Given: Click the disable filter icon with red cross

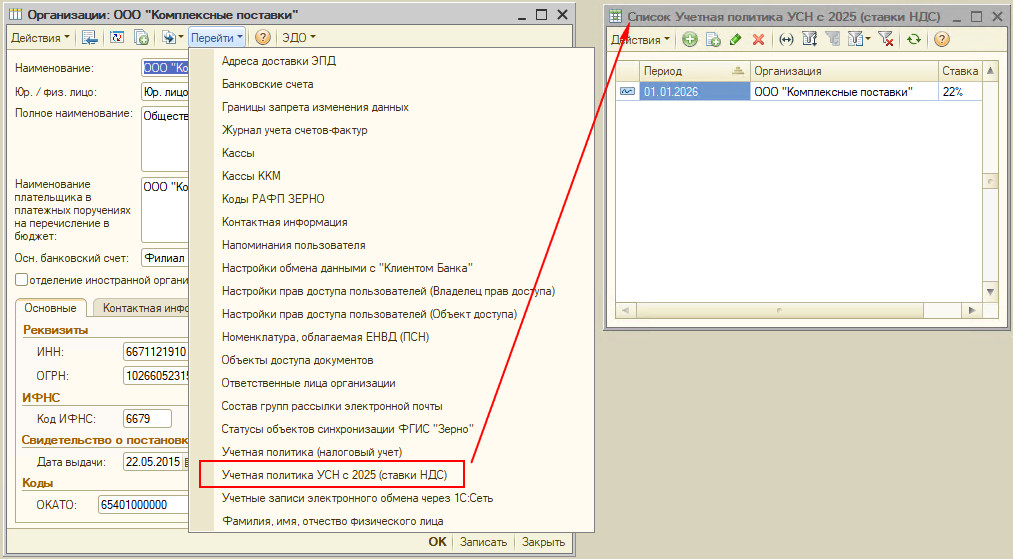Looking at the screenshot, I should click(x=886, y=39).
